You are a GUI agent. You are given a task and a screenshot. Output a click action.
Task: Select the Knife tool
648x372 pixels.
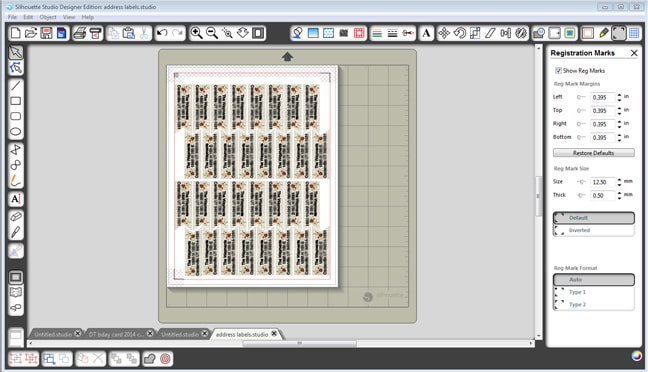16,232
